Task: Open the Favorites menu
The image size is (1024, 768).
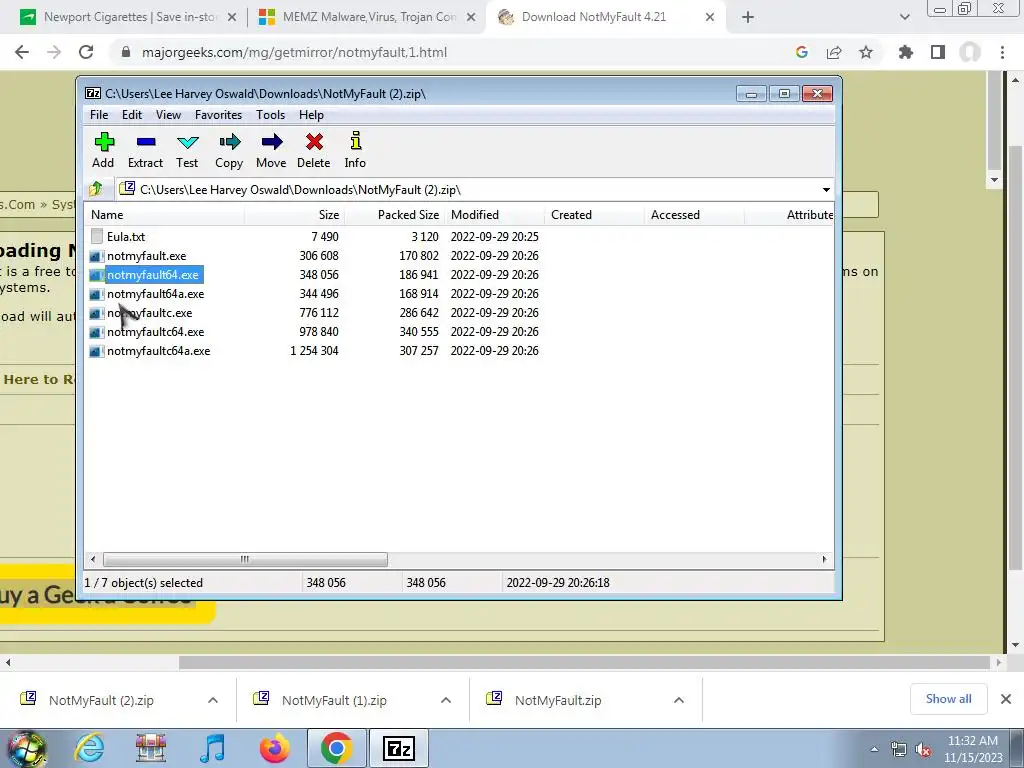Action: coord(218,115)
